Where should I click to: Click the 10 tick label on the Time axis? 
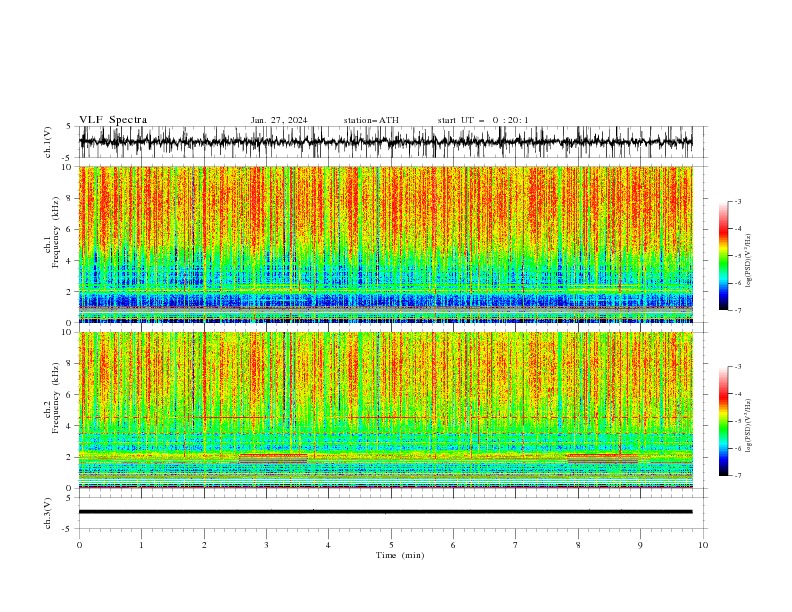[703, 545]
